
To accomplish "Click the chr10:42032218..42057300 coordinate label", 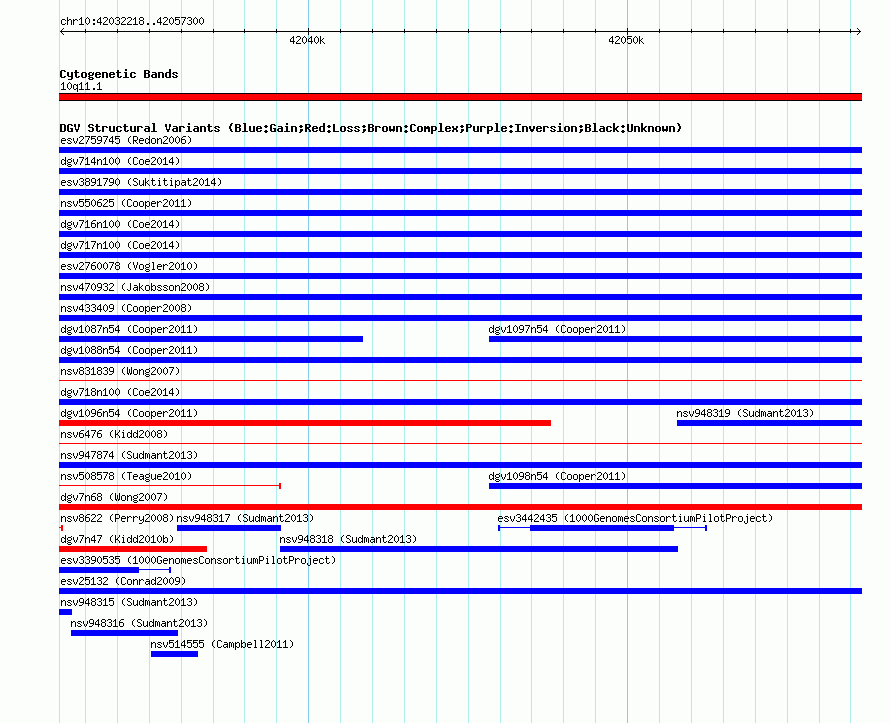I will tap(132, 21).
